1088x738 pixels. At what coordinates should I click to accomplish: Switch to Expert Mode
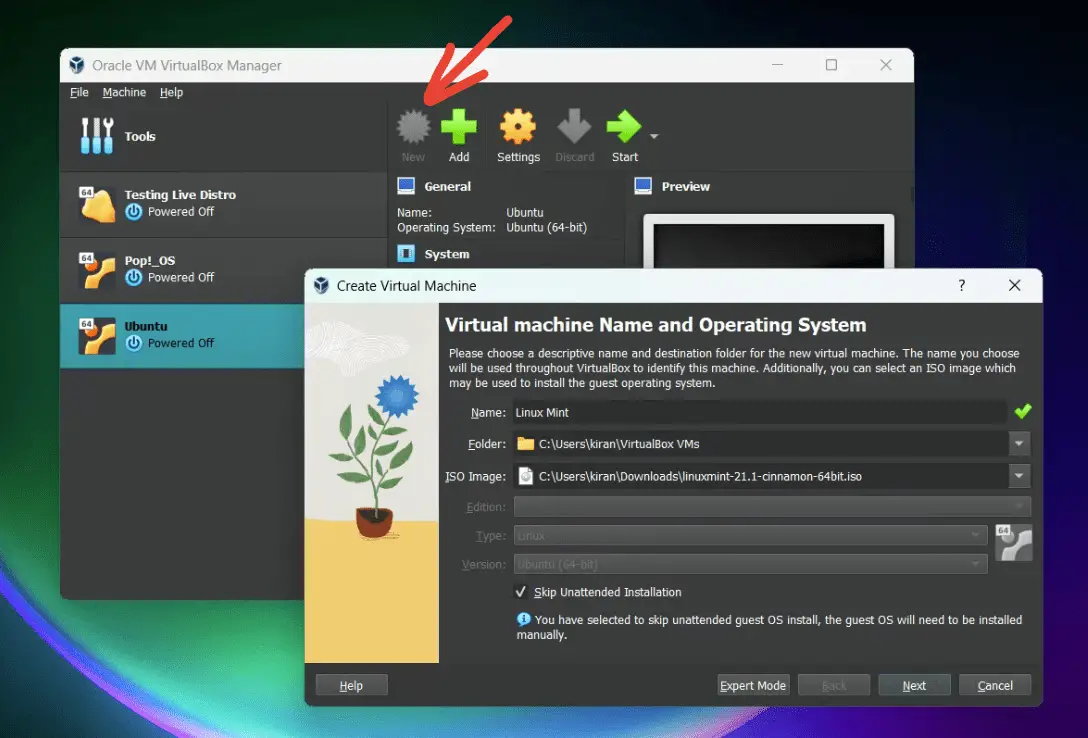click(x=753, y=685)
